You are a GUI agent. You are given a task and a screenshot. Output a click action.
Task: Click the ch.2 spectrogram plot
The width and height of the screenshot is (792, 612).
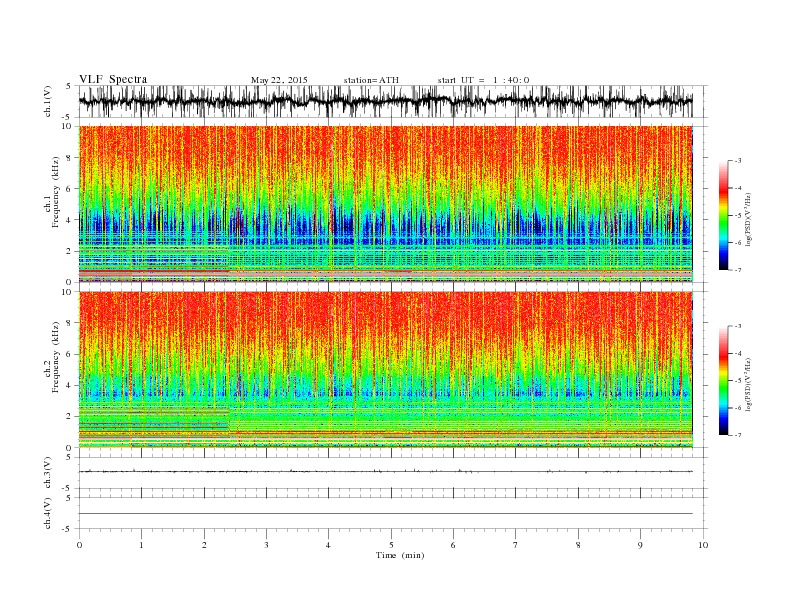click(x=386, y=370)
